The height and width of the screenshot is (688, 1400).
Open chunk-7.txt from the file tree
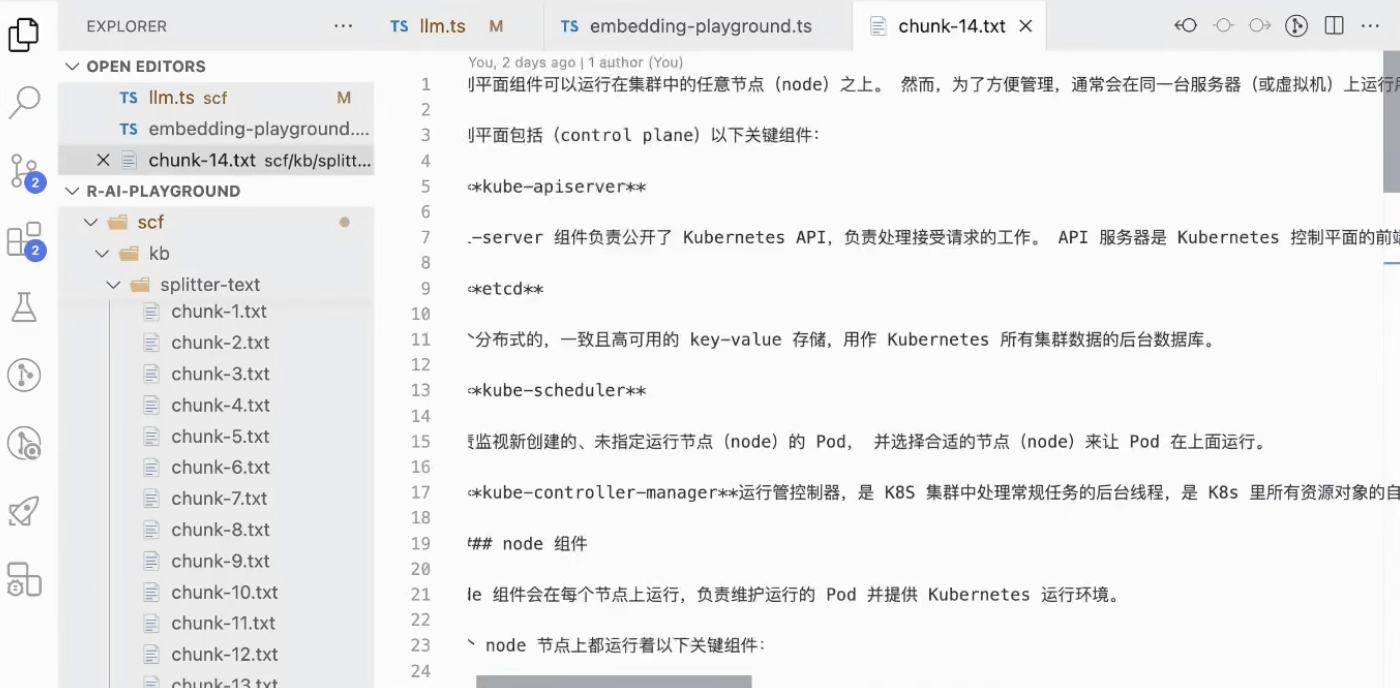point(219,498)
